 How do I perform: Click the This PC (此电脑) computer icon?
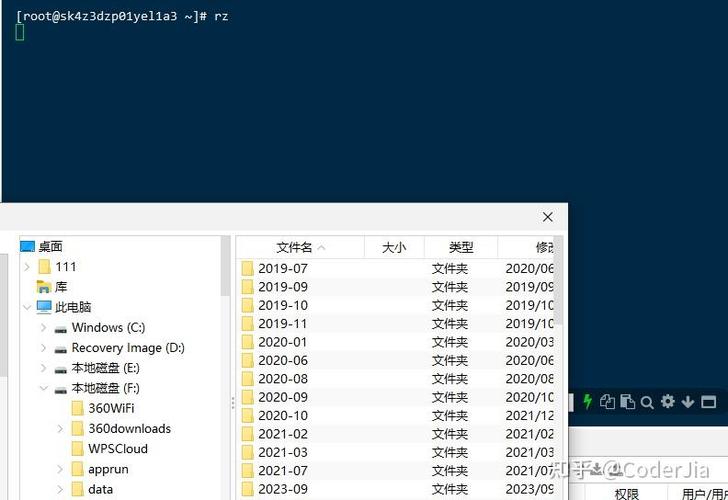[44, 307]
